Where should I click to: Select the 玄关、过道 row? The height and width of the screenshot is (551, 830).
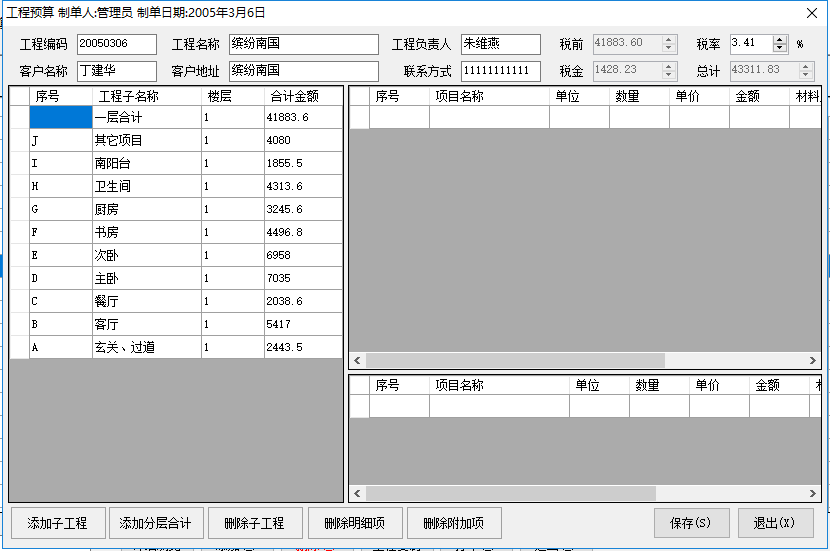pos(176,347)
